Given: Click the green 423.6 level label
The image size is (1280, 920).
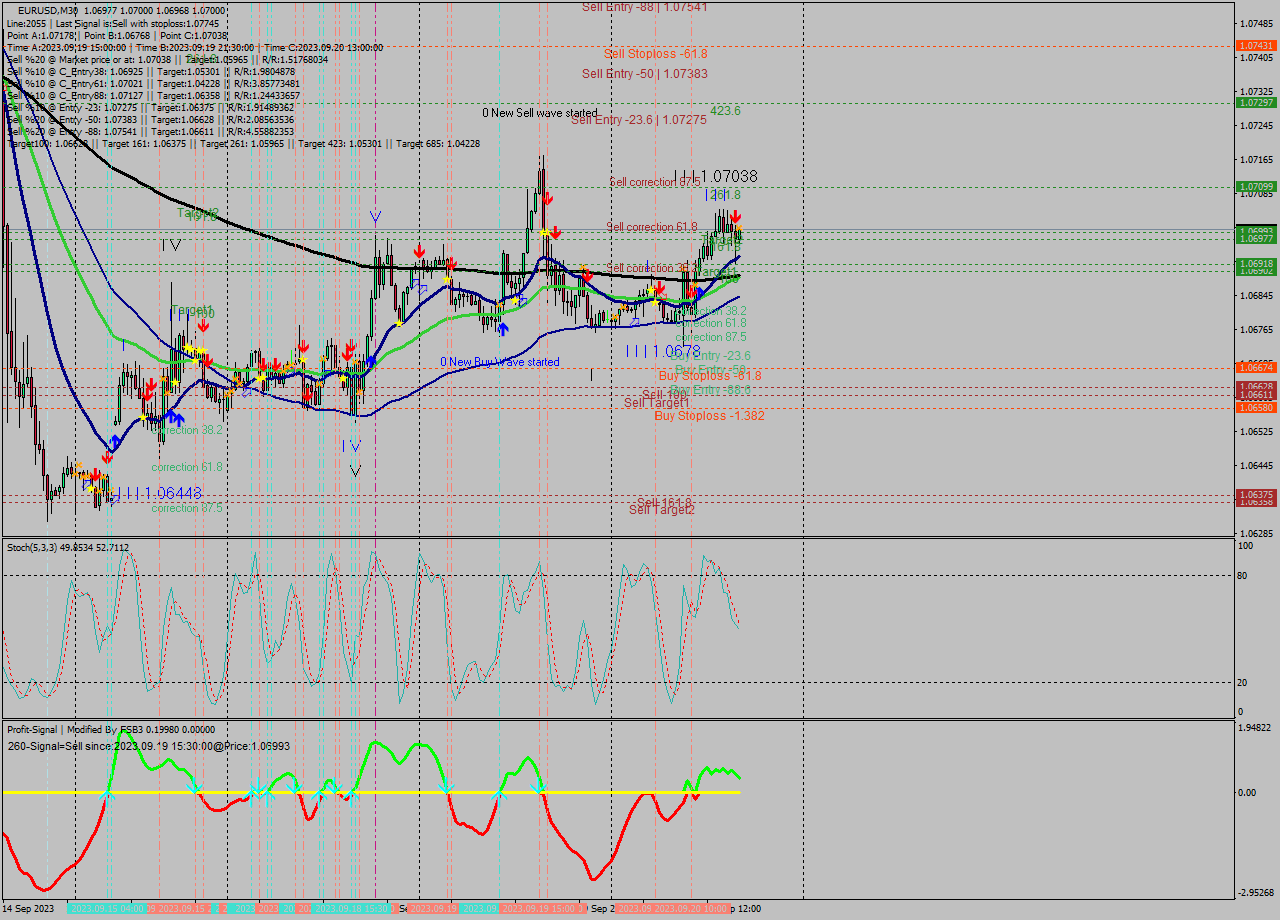Looking at the screenshot, I should [726, 111].
